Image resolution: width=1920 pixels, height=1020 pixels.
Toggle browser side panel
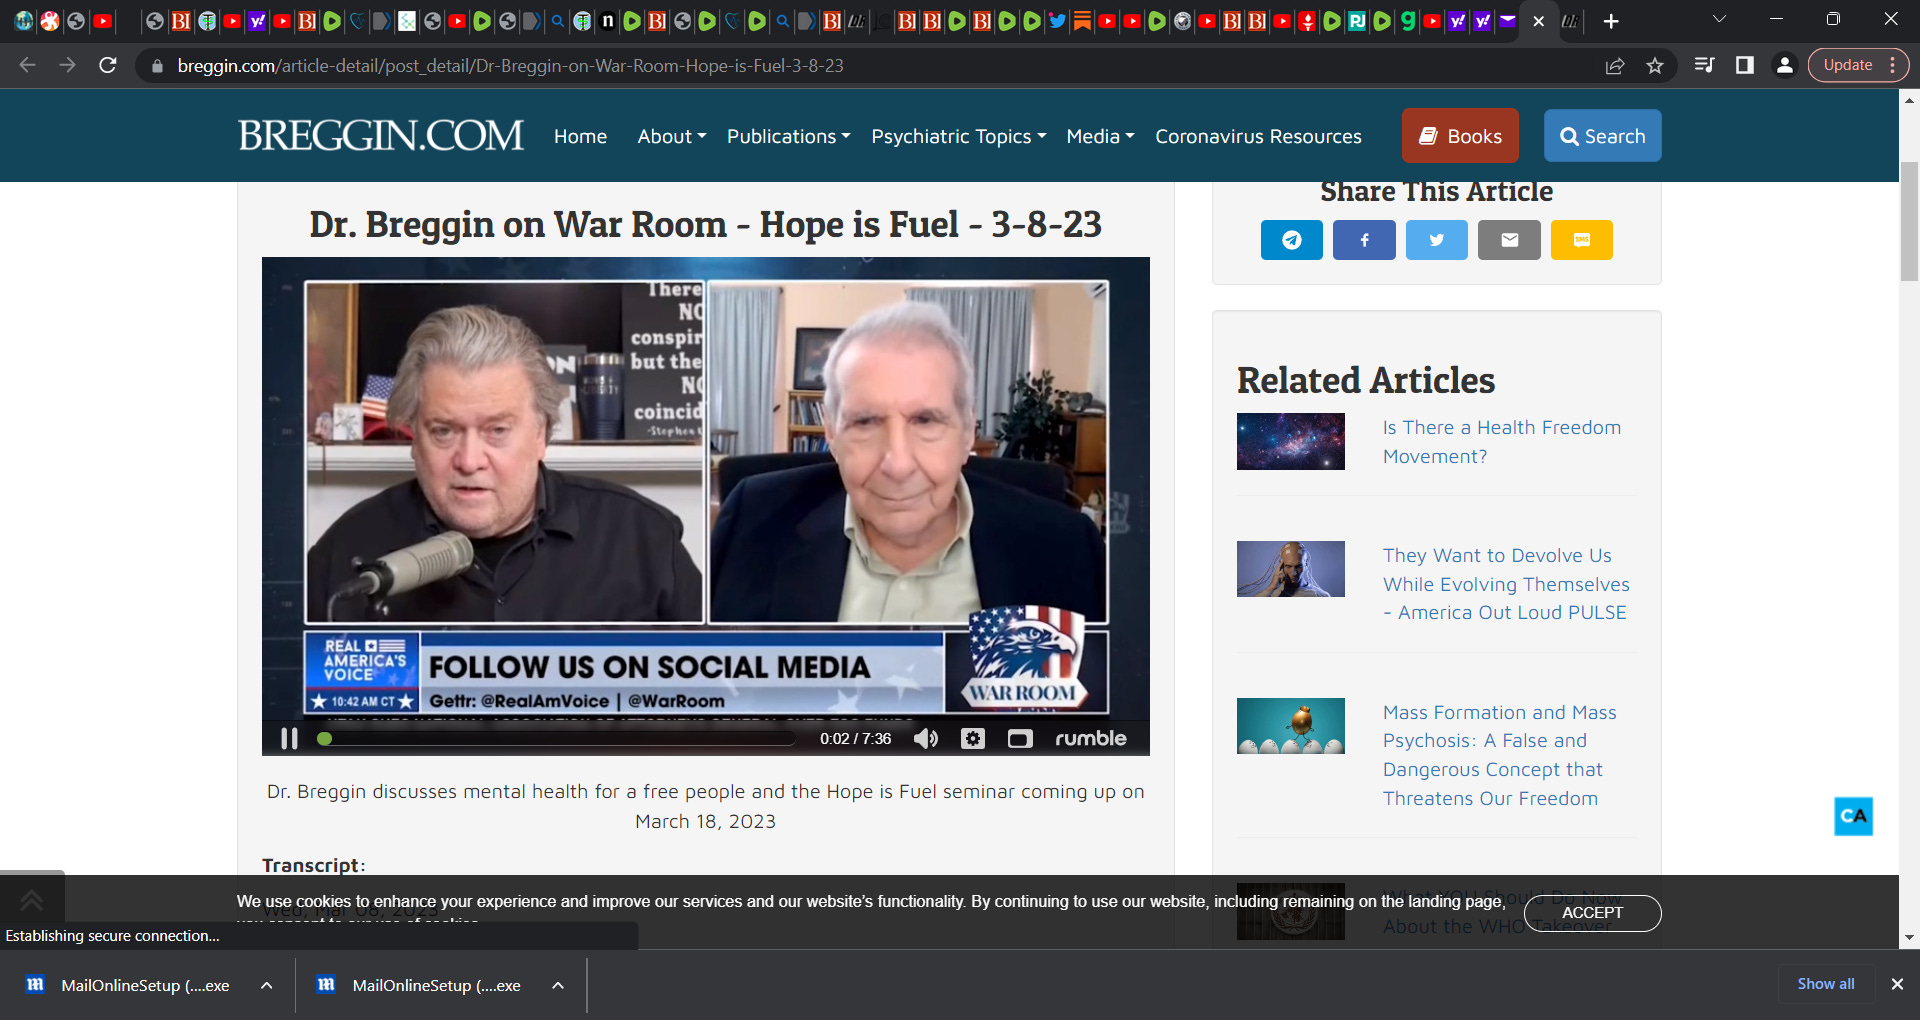click(x=1745, y=66)
